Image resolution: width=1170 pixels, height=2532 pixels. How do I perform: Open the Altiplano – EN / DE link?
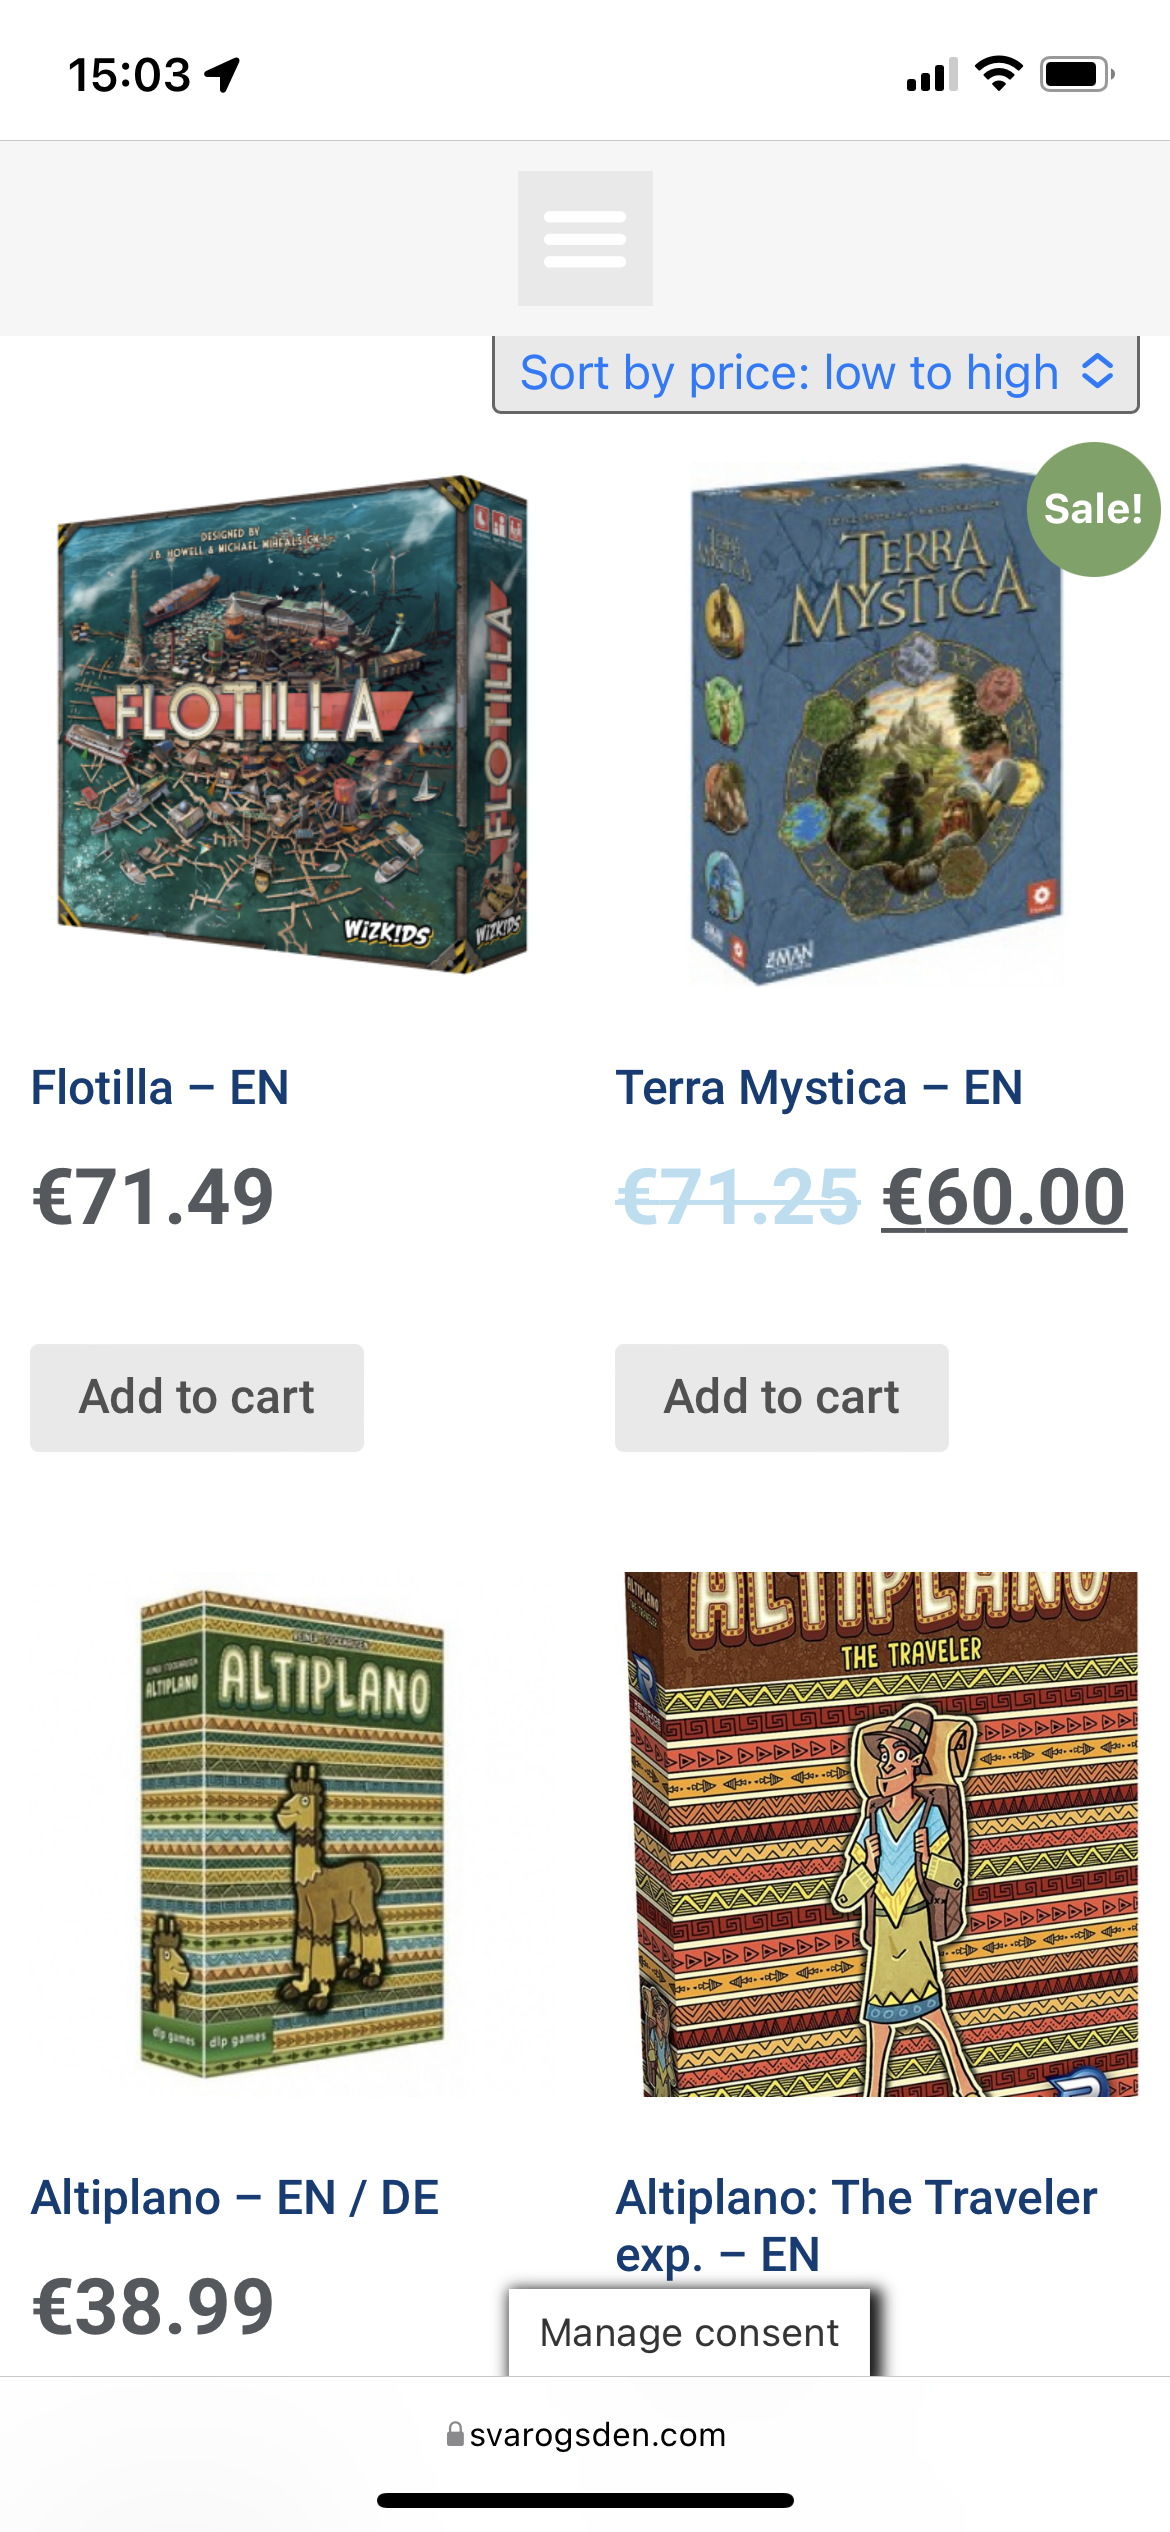pyautogui.click(x=235, y=2197)
